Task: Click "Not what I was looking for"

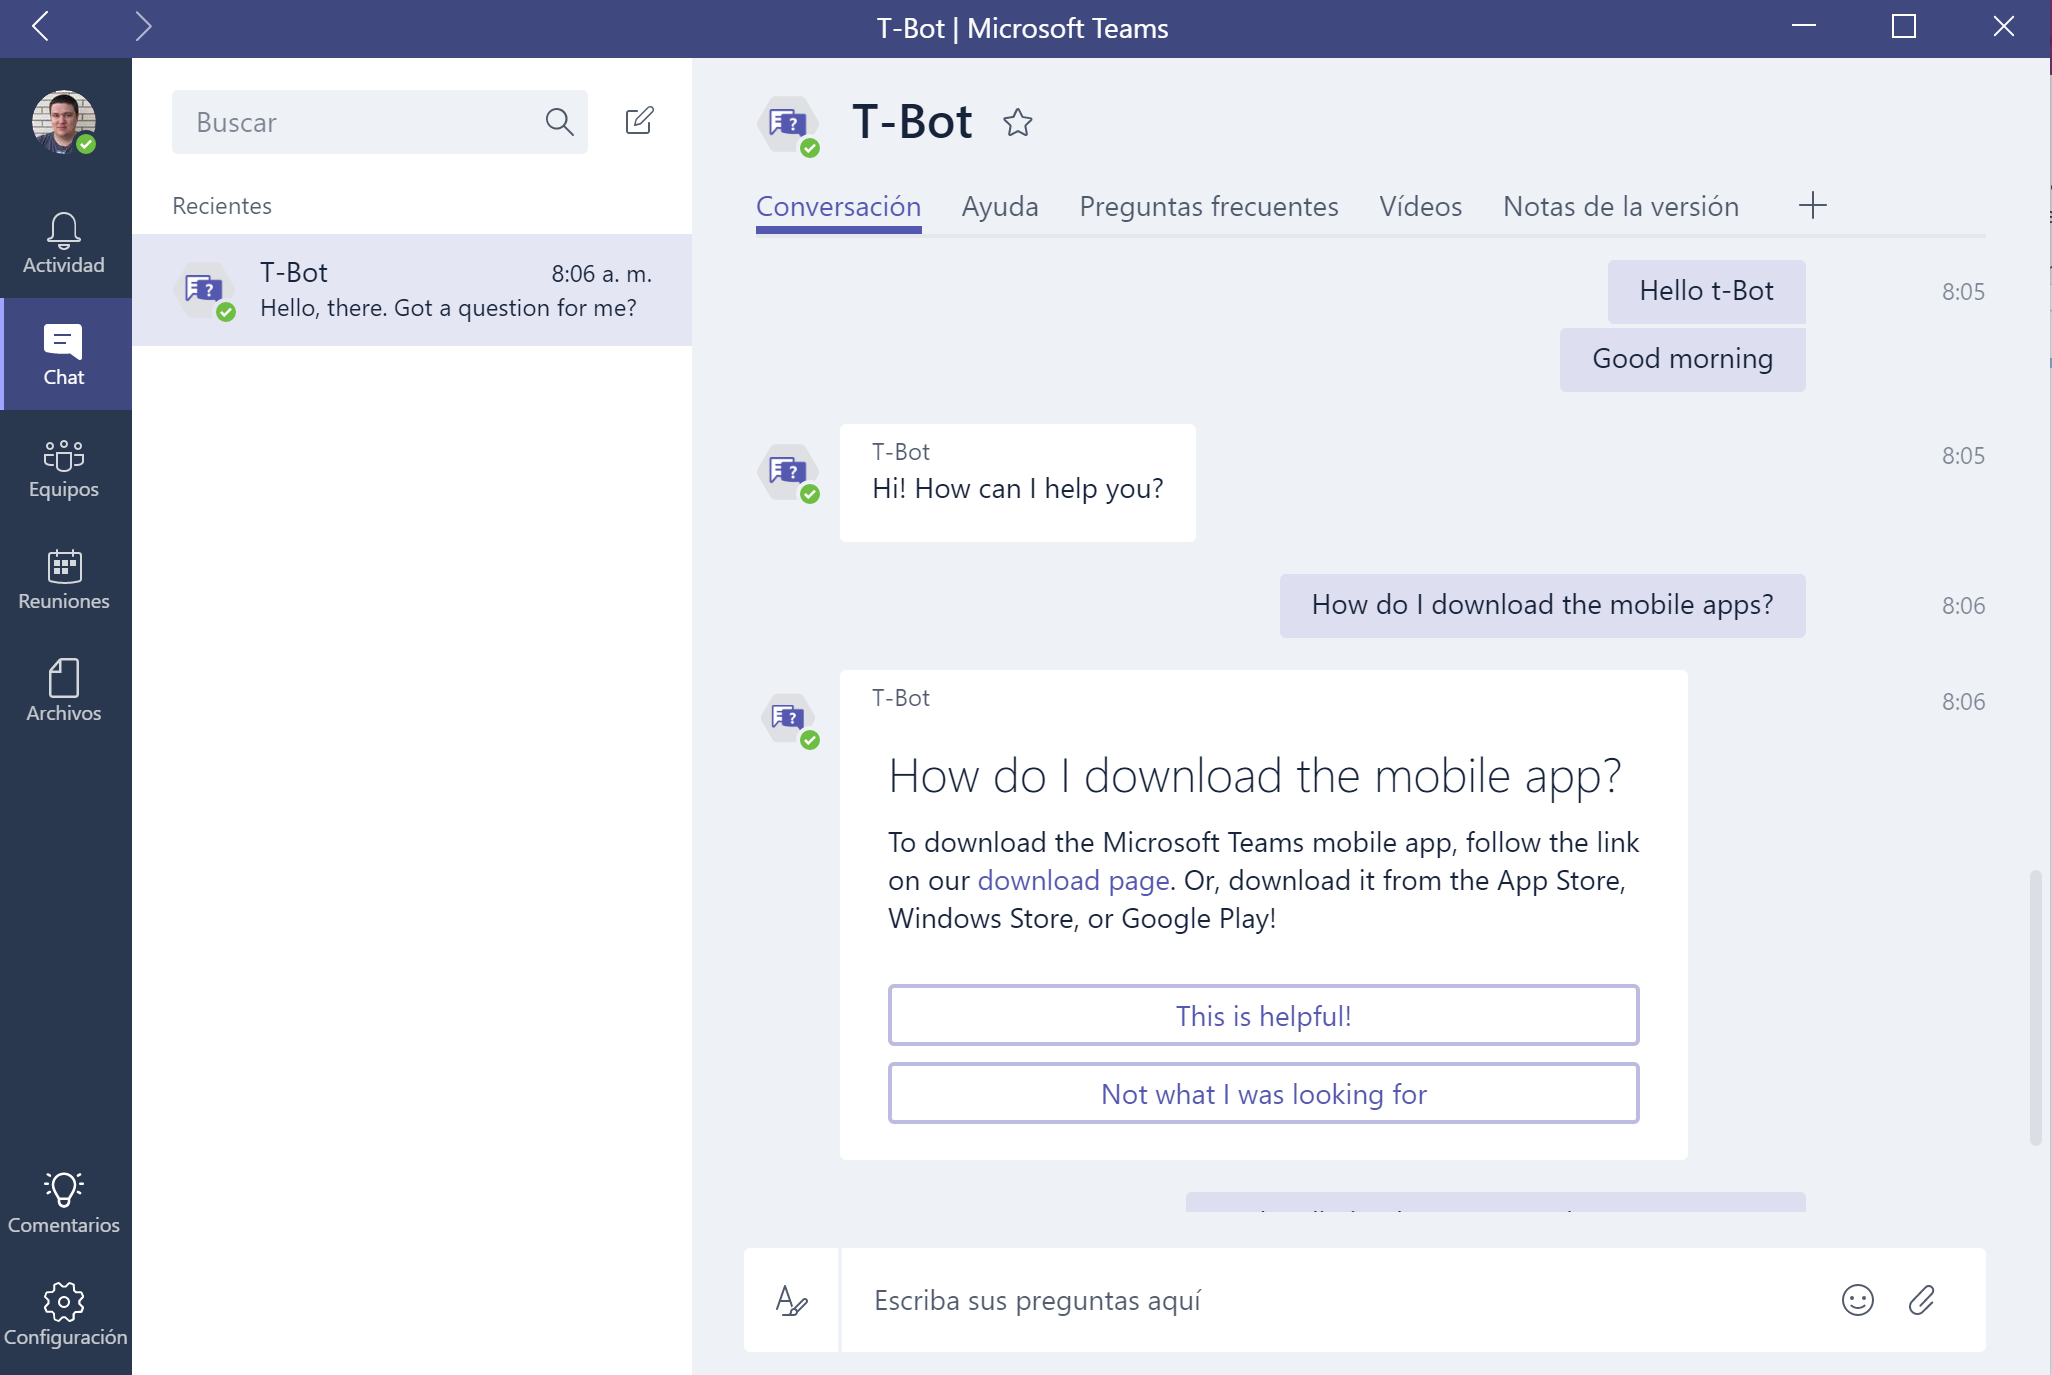Action: pos(1263,1094)
